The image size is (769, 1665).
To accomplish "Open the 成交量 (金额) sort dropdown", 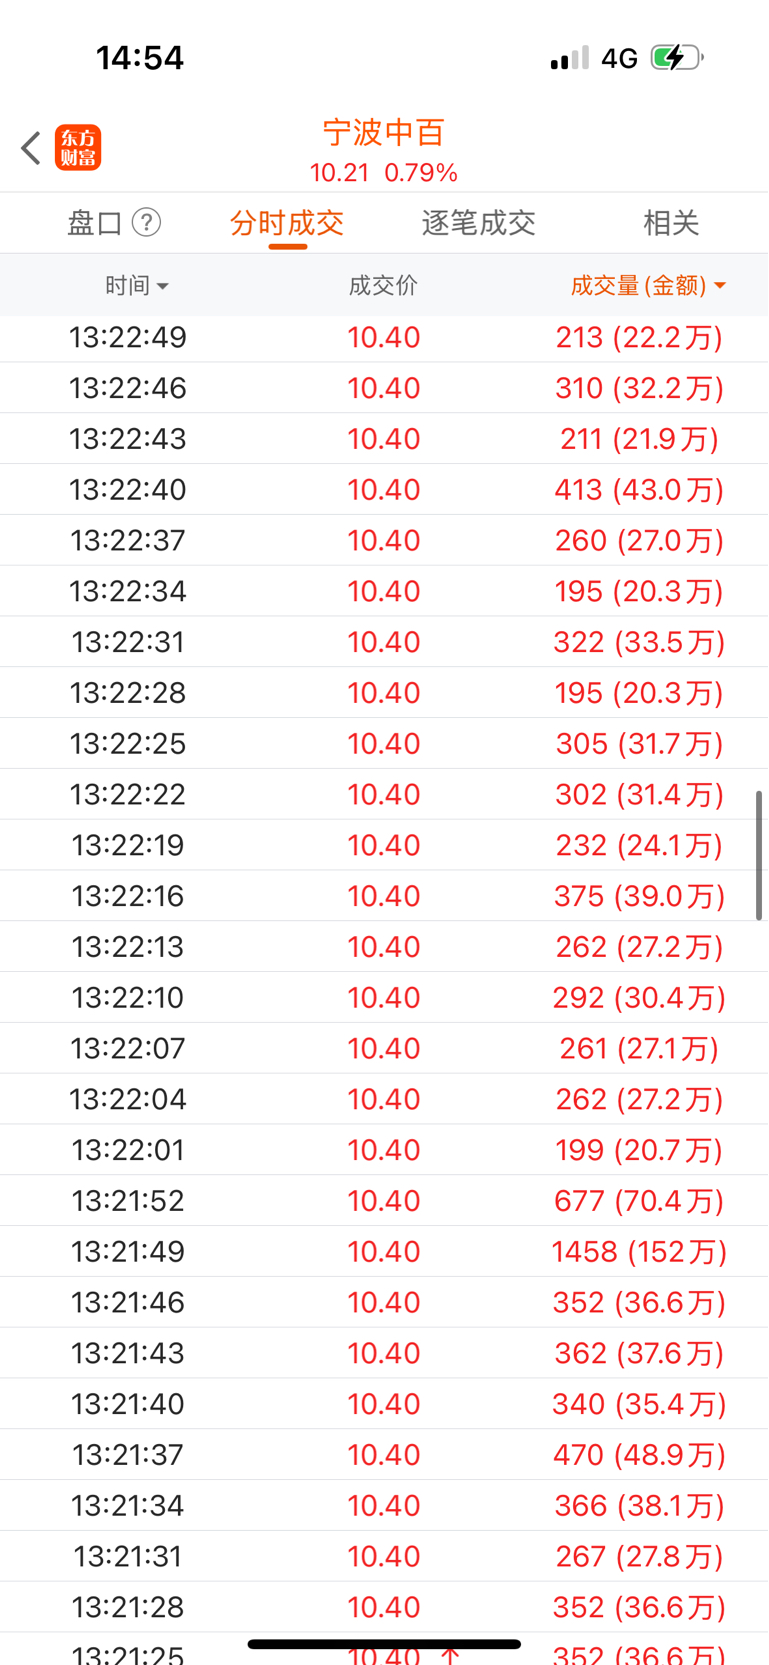I will pos(648,286).
